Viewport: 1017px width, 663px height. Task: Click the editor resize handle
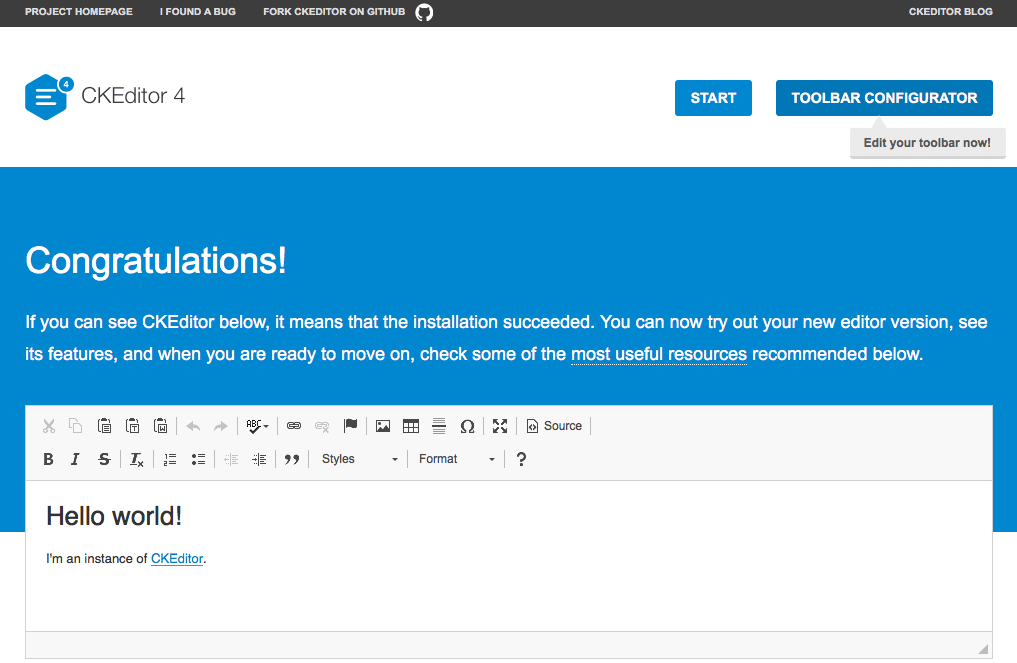(983, 649)
